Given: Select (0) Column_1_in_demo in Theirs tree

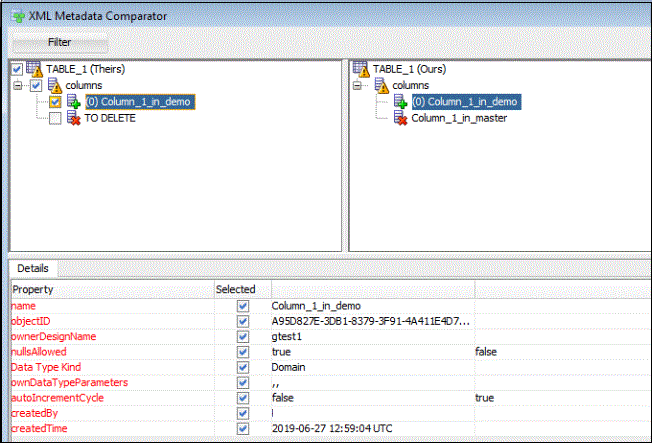Looking at the screenshot, I should tap(140, 102).
